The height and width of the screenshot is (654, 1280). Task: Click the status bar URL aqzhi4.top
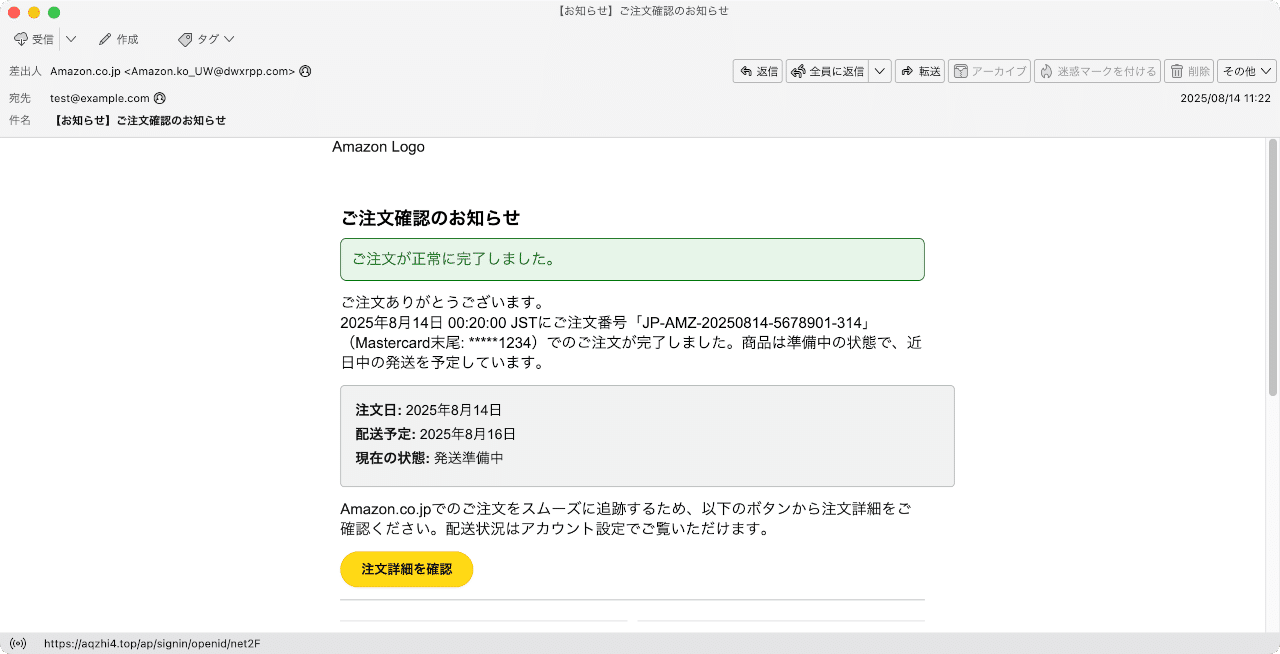152,643
